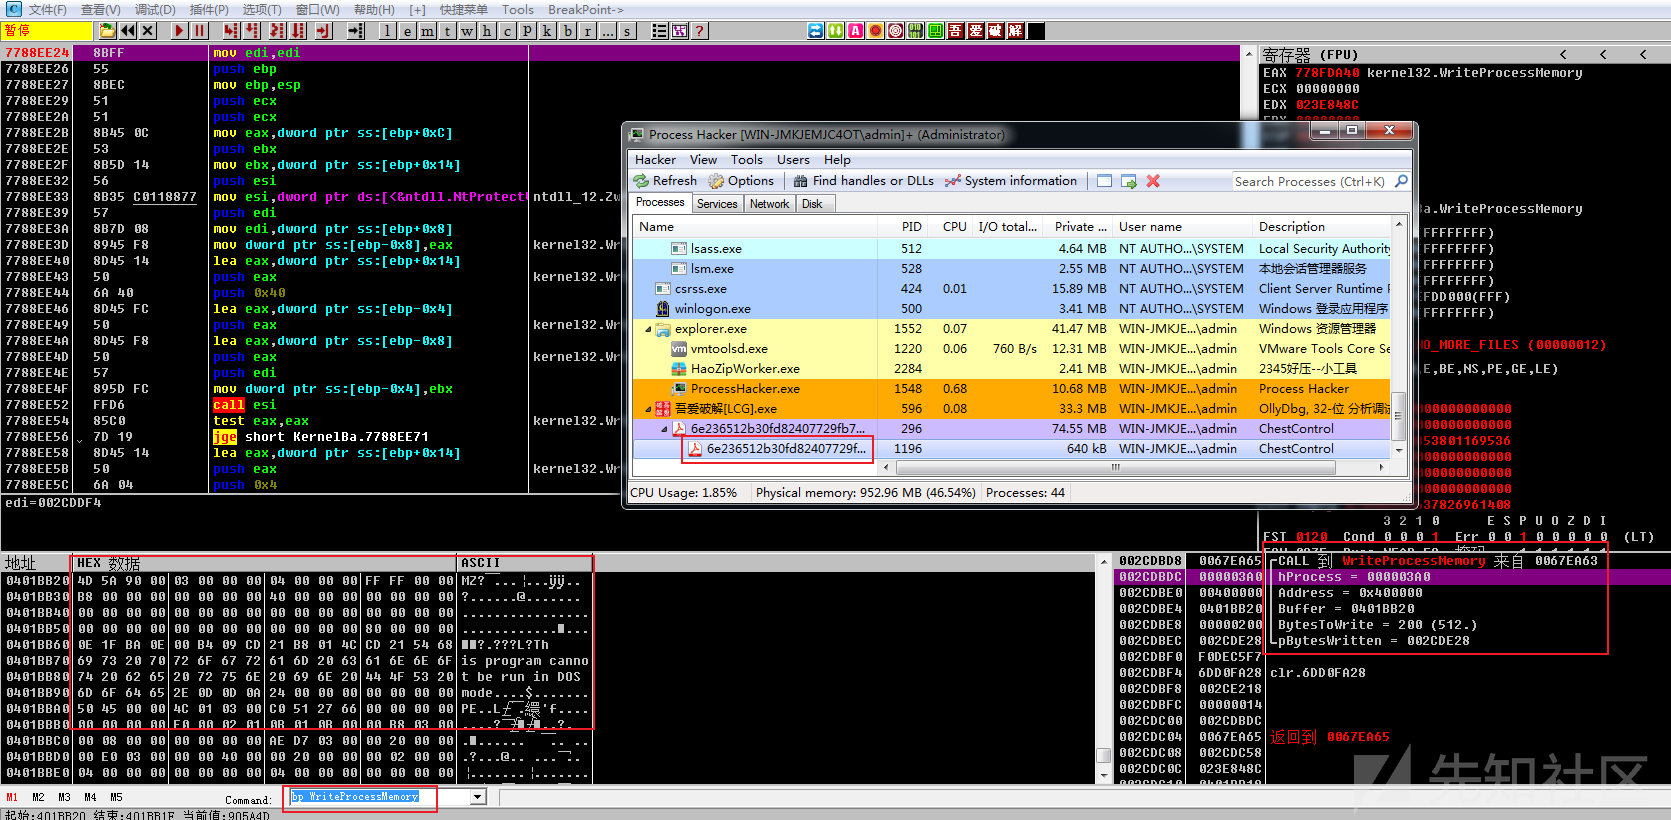
Task: Open the Command box dropdown arrow
Action: (x=478, y=797)
